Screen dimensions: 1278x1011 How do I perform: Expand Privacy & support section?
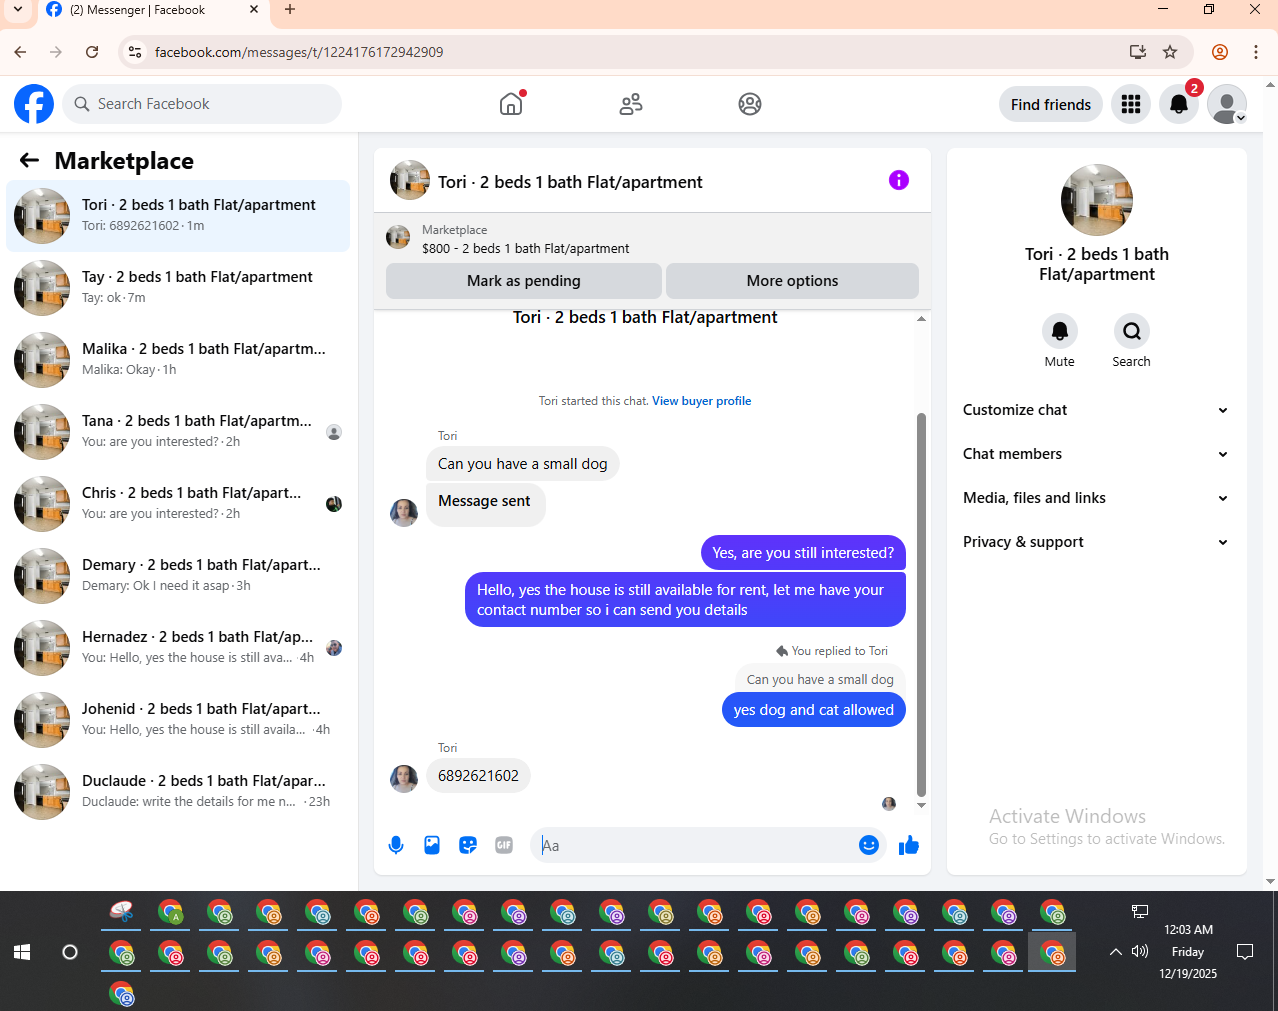coord(1096,542)
